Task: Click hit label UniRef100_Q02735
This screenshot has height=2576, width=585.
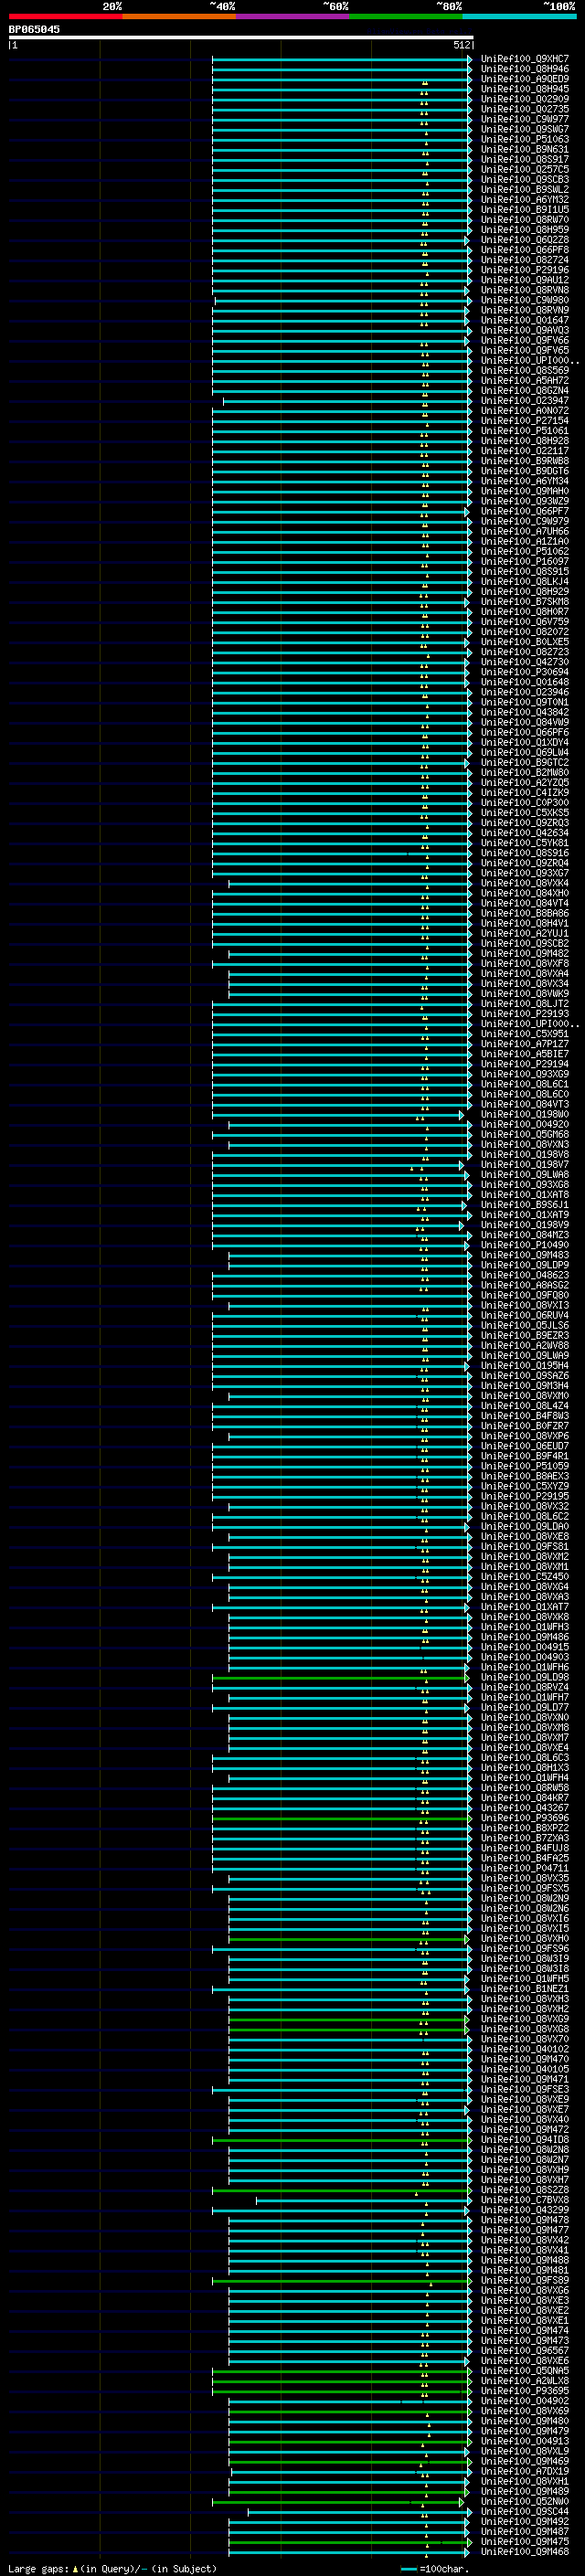Action: 525,109
